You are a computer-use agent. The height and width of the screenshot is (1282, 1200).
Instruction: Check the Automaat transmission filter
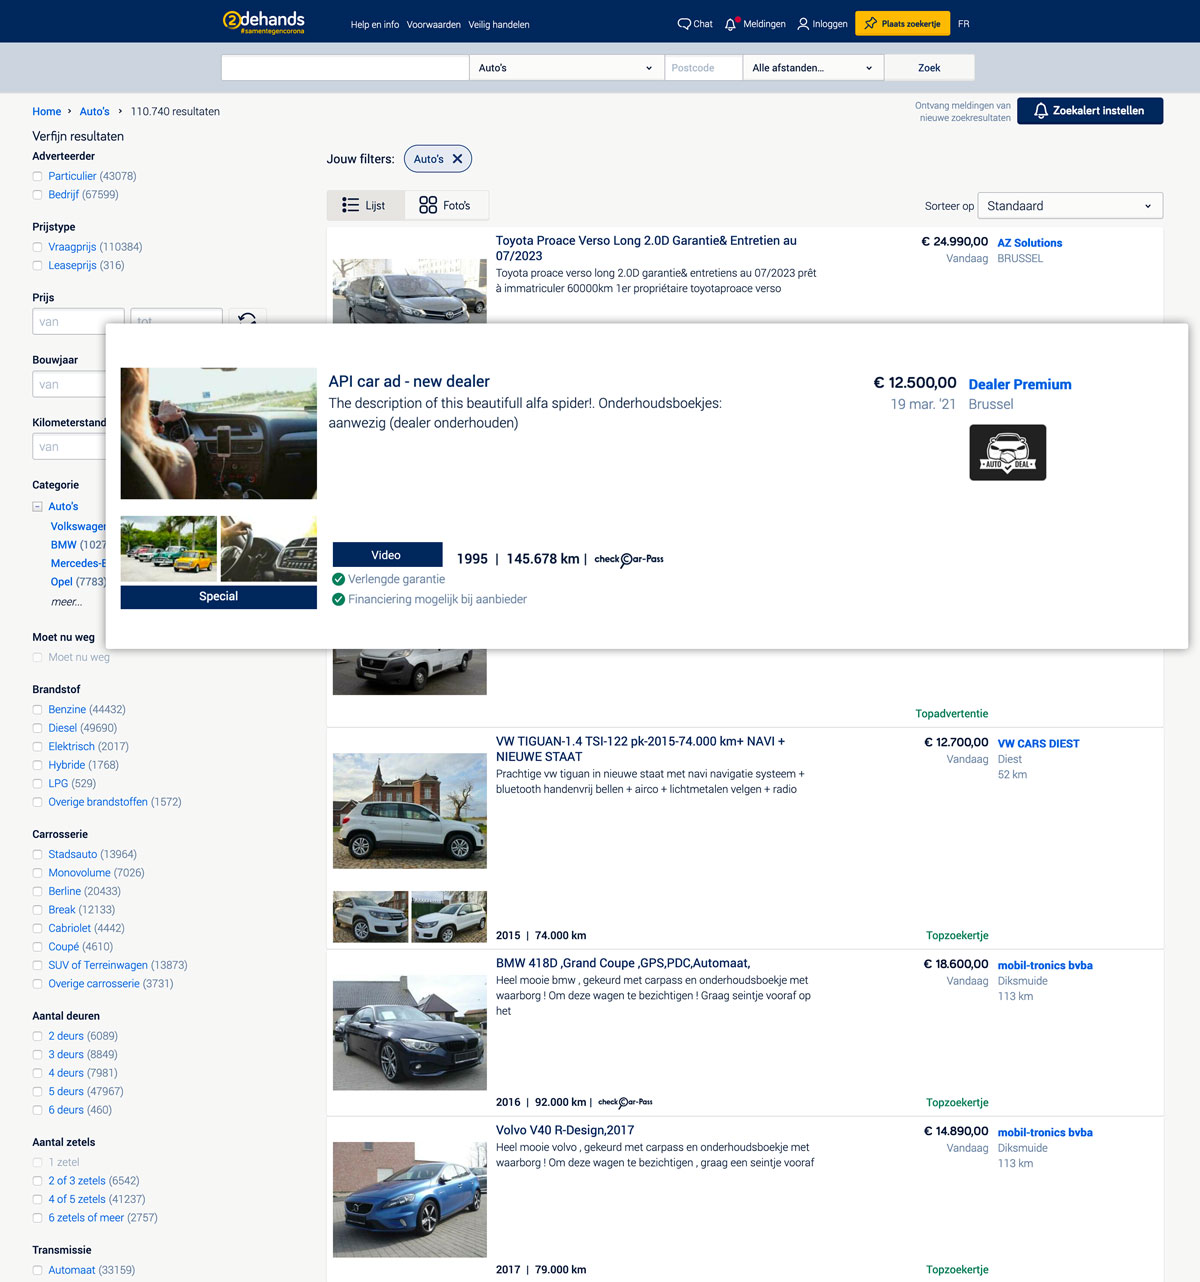tap(38, 1270)
